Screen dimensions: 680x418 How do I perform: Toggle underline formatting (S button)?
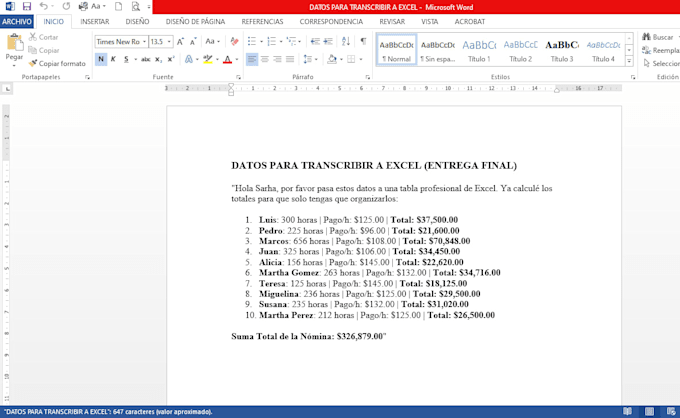click(x=126, y=59)
